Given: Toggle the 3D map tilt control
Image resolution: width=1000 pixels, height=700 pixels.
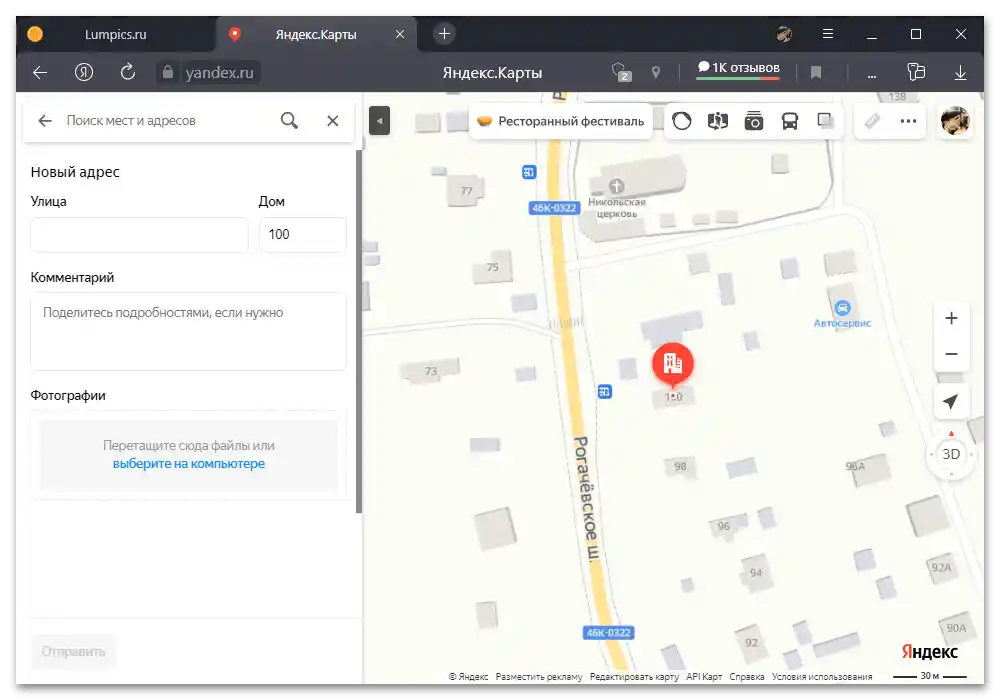Looking at the screenshot, I should click(x=951, y=454).
